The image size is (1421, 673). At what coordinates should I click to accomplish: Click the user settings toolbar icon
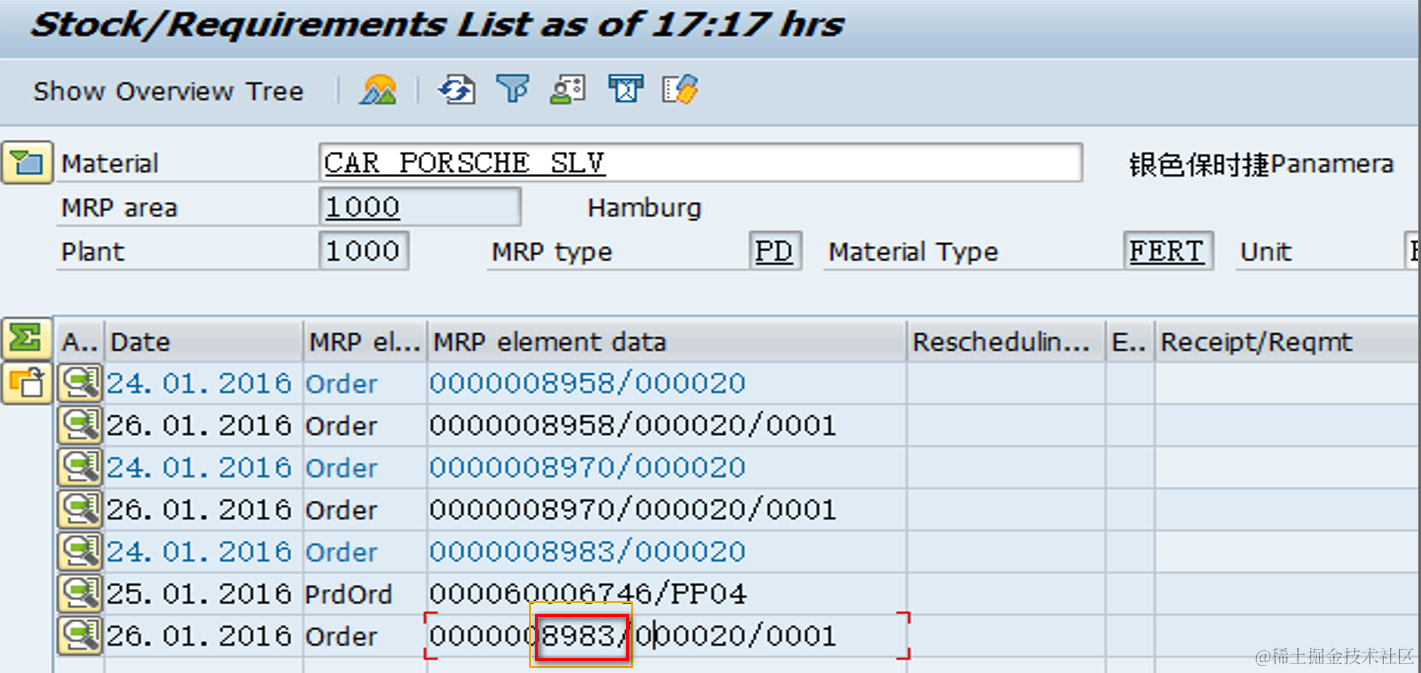(568, 90)
